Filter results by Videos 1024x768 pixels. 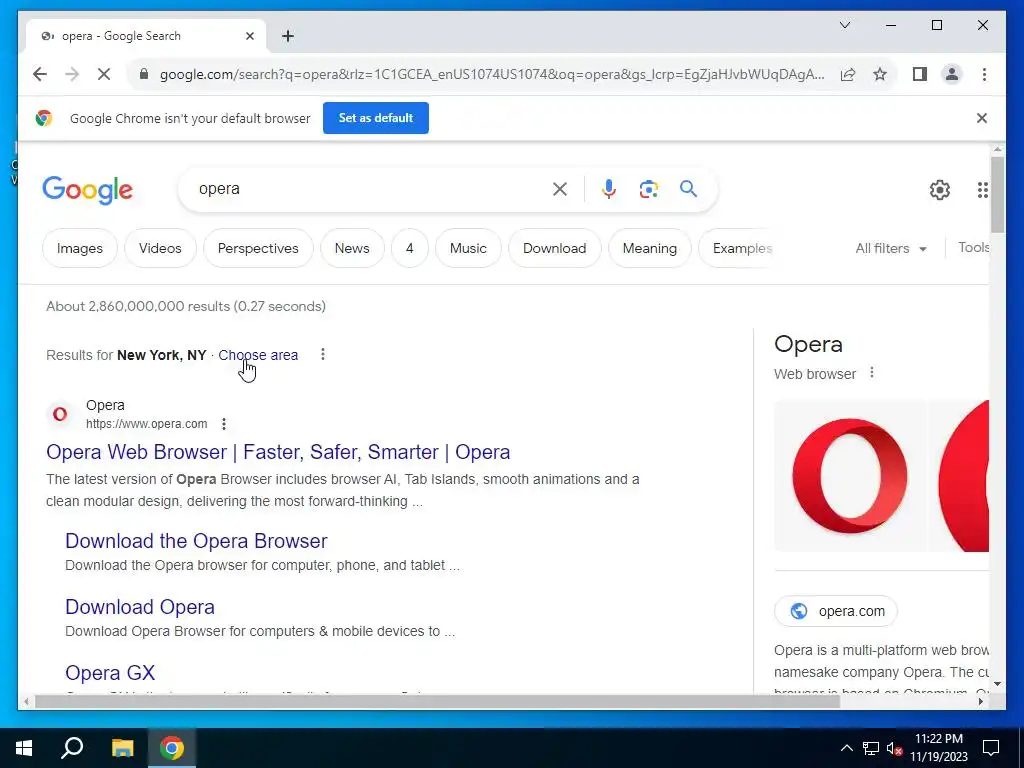click(160, 248)
